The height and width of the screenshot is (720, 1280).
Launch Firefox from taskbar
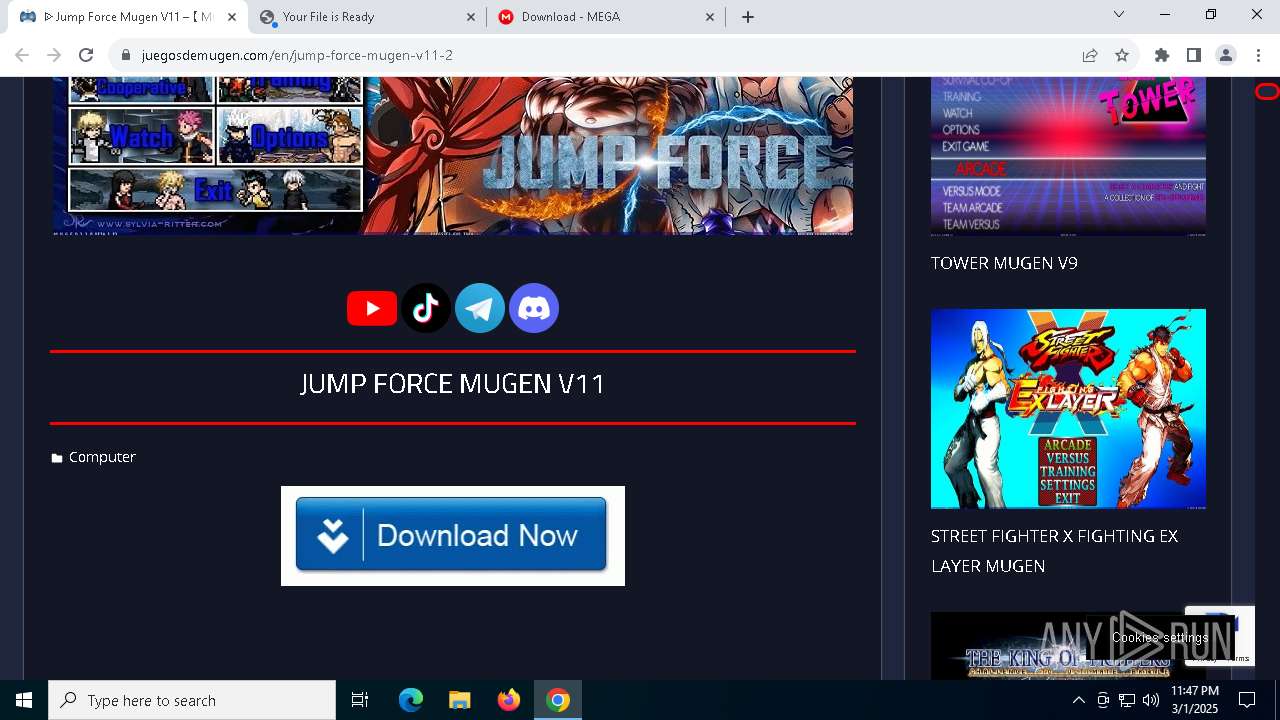click(509, 700)
